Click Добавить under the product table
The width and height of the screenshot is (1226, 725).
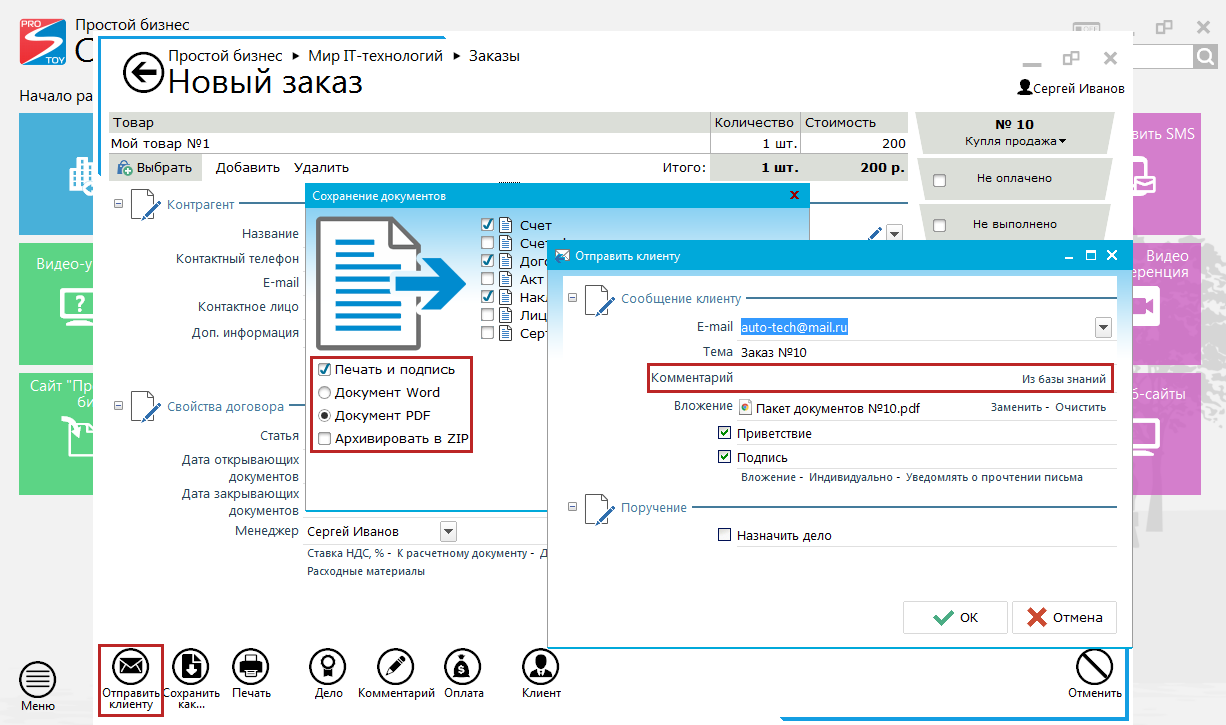tap(248, 168)
